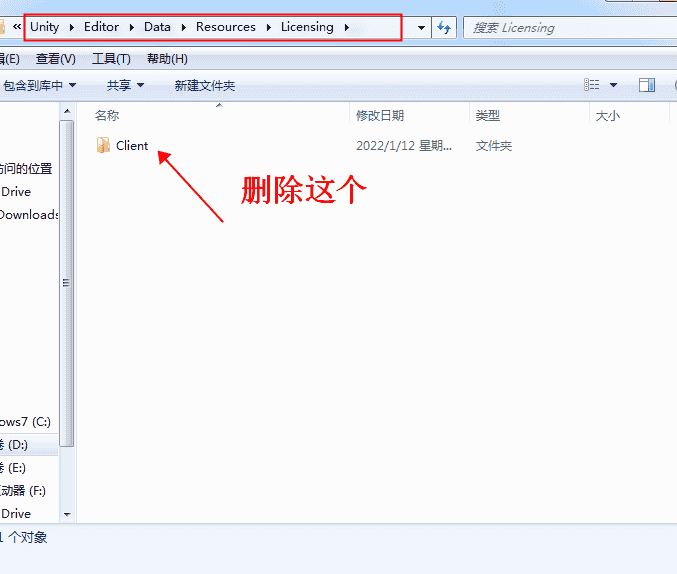Select the (F:) drive in navigation pane
The image size is (677, 574).
(x=23, y=491)
